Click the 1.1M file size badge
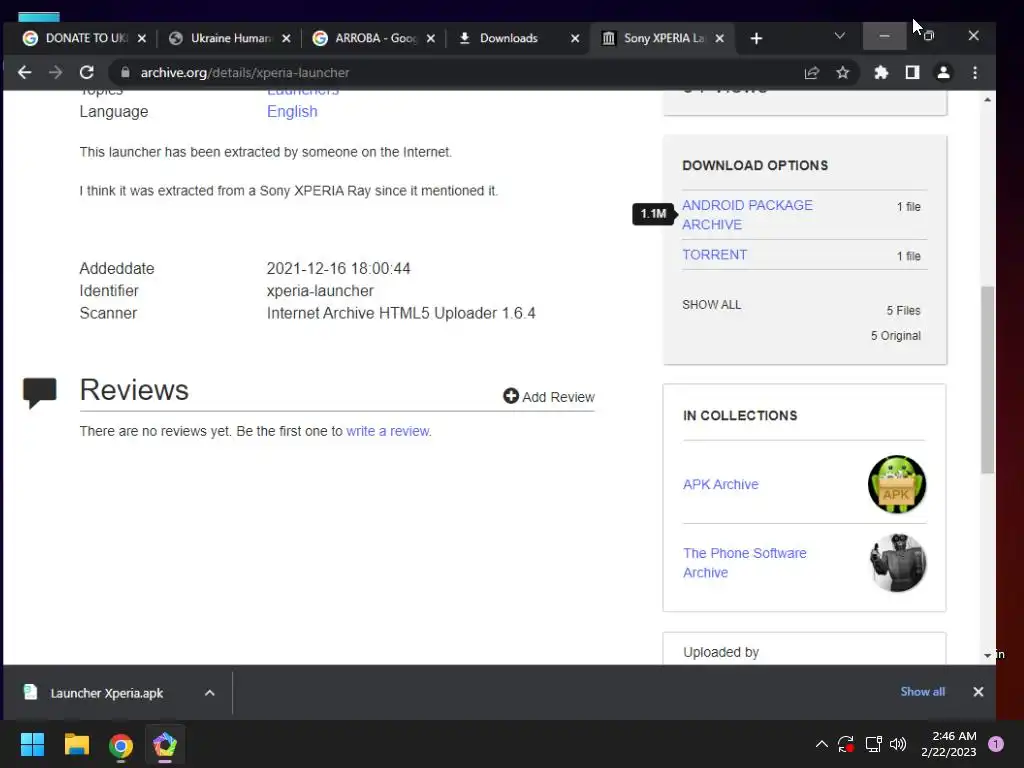 pyautogui.click(x=653, y=214)
